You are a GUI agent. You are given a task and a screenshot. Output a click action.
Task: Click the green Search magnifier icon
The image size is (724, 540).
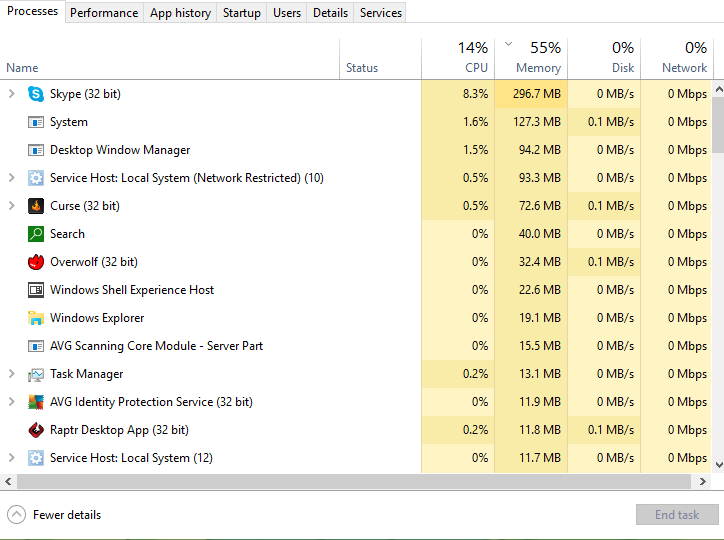pyautogui.click(x=36, y=234)
